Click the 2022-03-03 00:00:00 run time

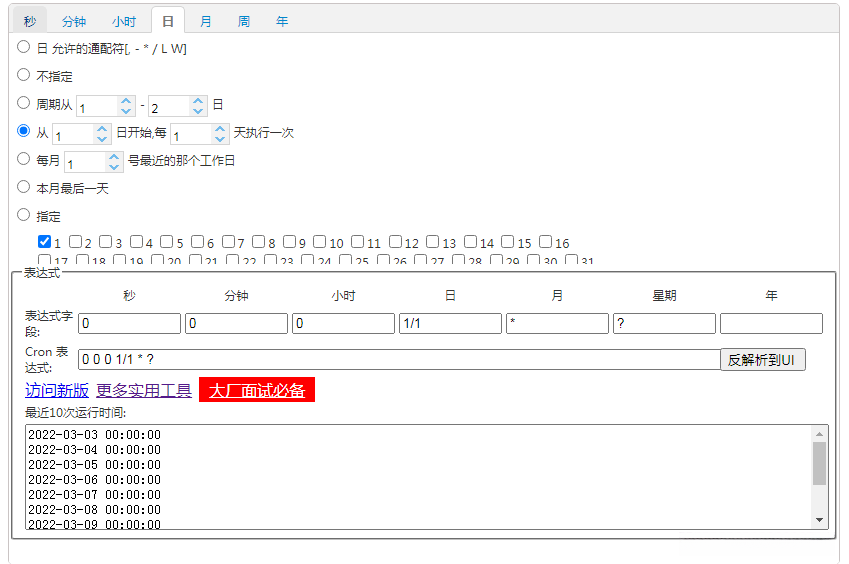tap(94, 435)
